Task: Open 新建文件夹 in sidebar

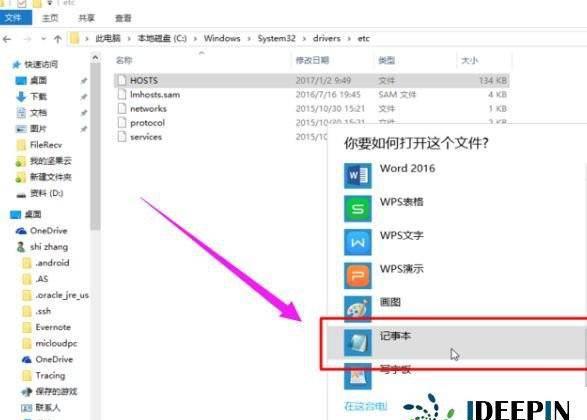Action: [x=51, y=177]
